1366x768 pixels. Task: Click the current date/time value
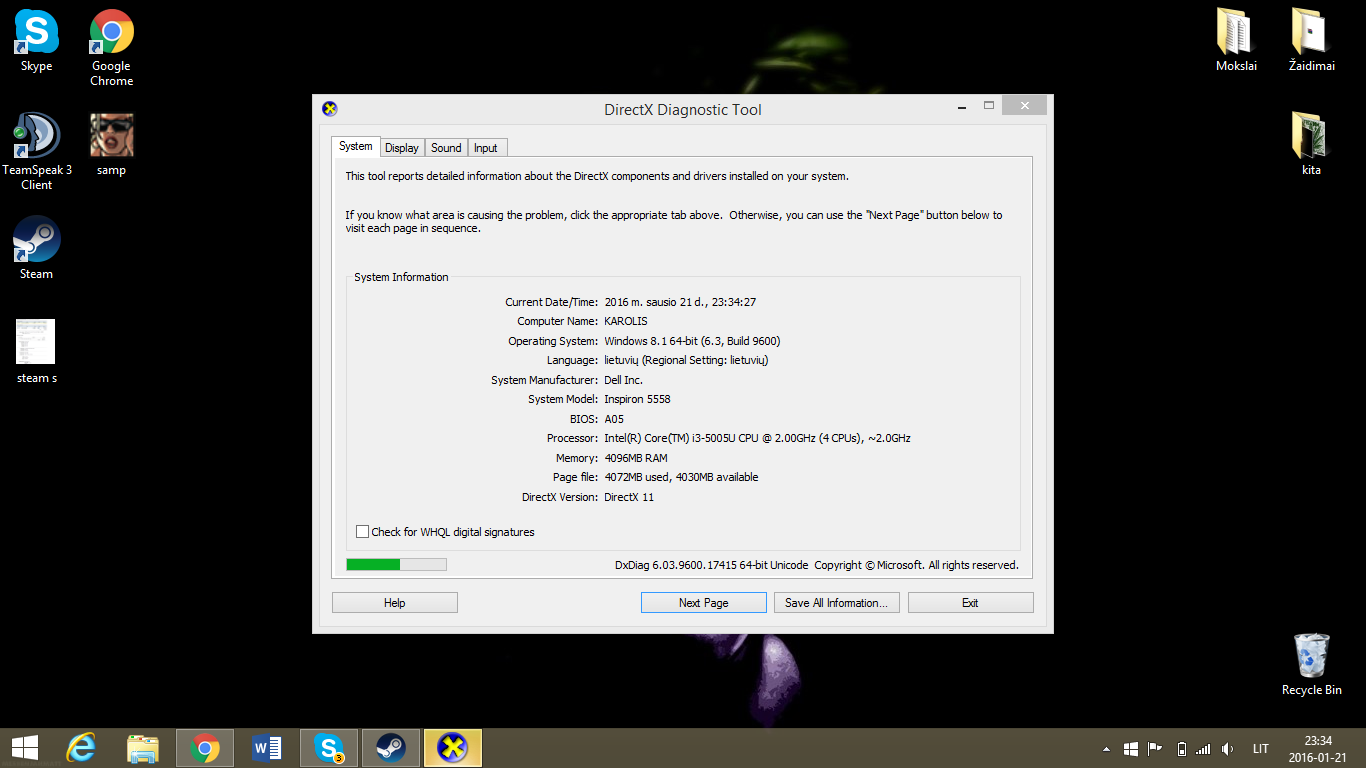tap(680, 302)
